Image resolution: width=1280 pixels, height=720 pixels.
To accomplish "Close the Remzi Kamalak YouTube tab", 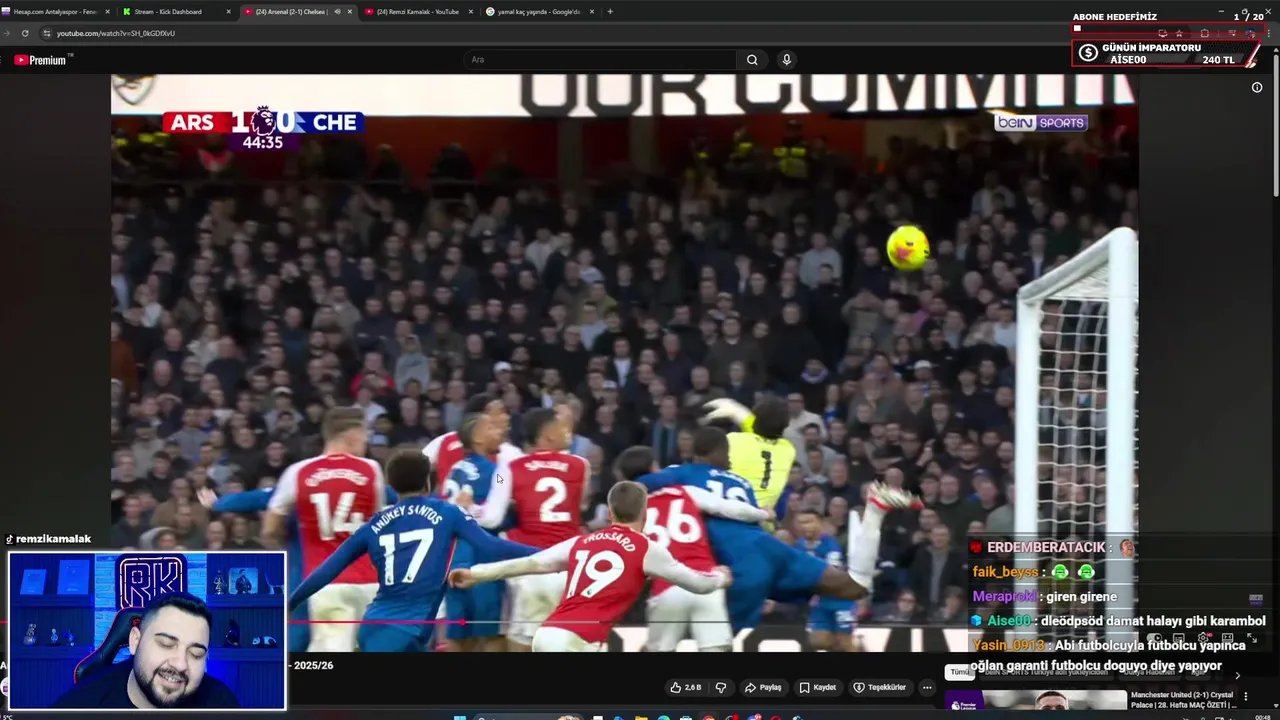I will (x=471, y=12).
